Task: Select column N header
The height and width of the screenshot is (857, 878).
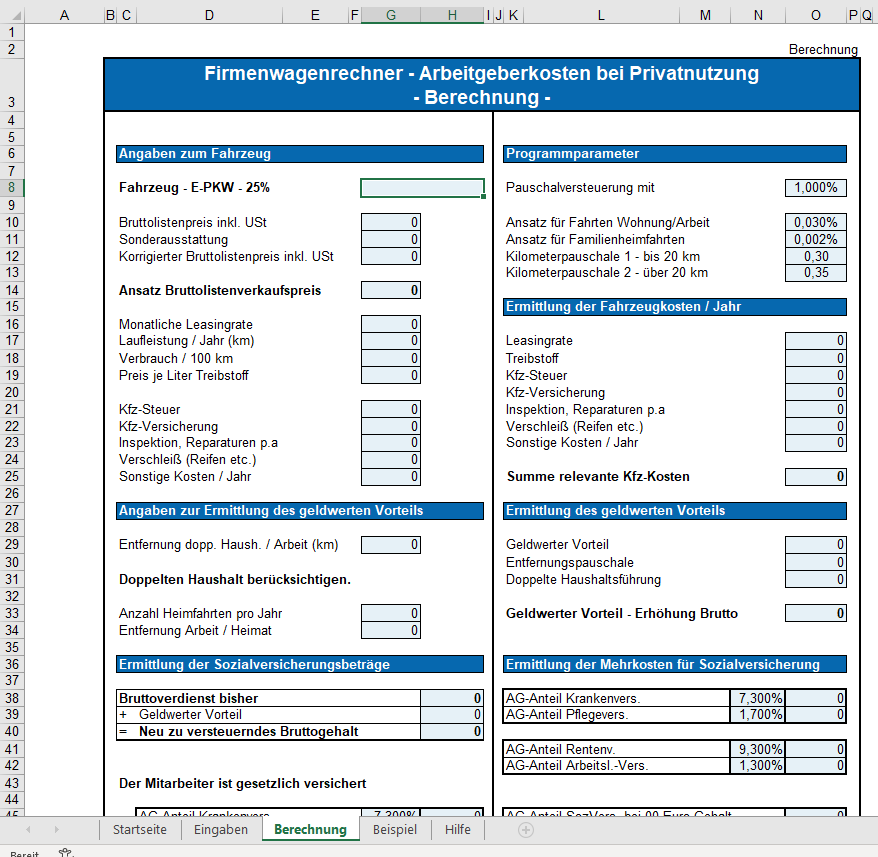Action: click(758, 15)
